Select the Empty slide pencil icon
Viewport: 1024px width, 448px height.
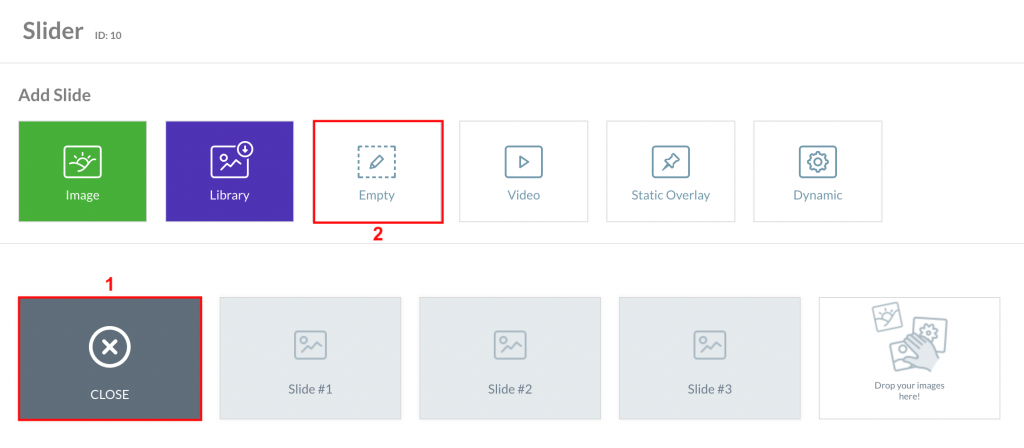(x=377, y=162)
